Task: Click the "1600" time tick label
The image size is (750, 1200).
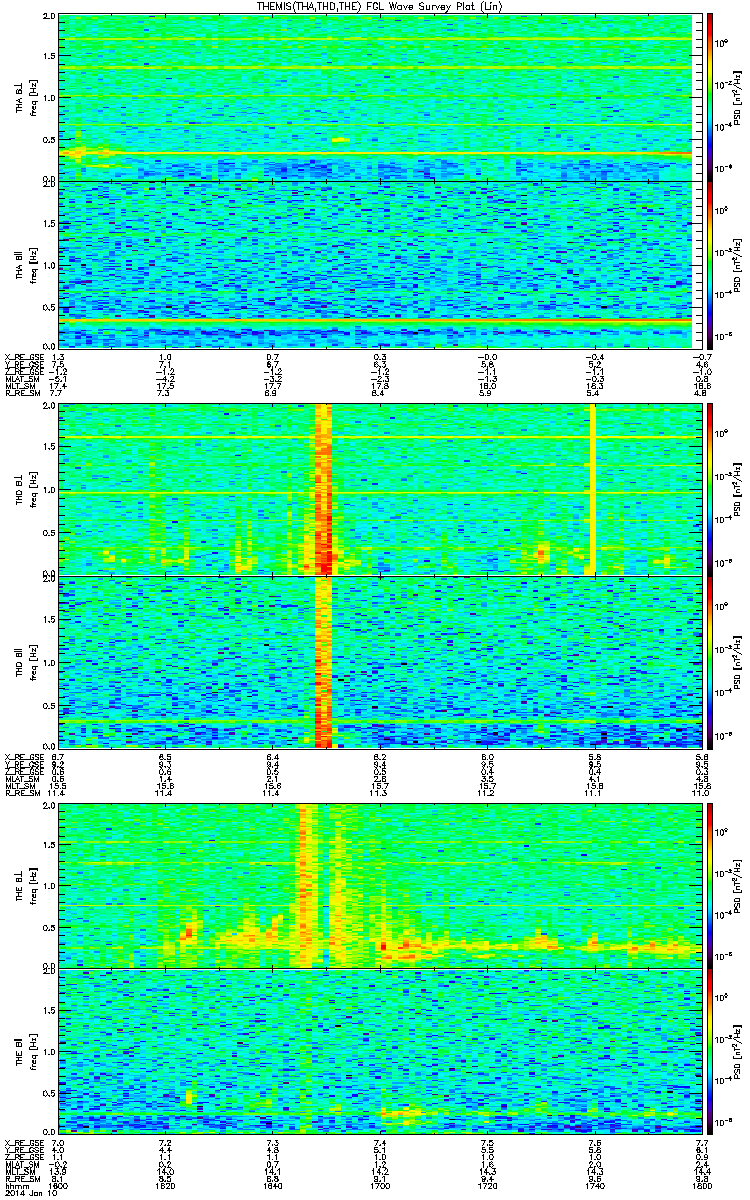Action: pyautogui.click(x=58, y=1185)
